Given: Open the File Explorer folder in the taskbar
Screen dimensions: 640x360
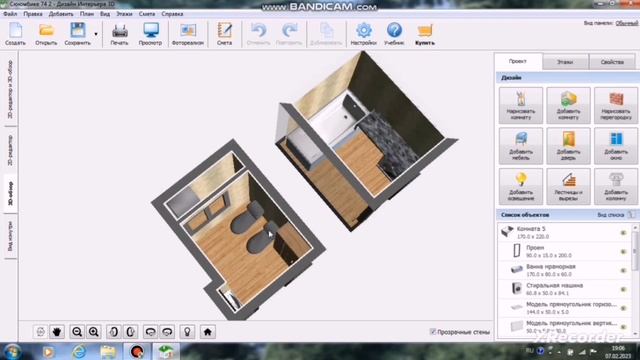Looking at the screenshot, I should 108,351.
